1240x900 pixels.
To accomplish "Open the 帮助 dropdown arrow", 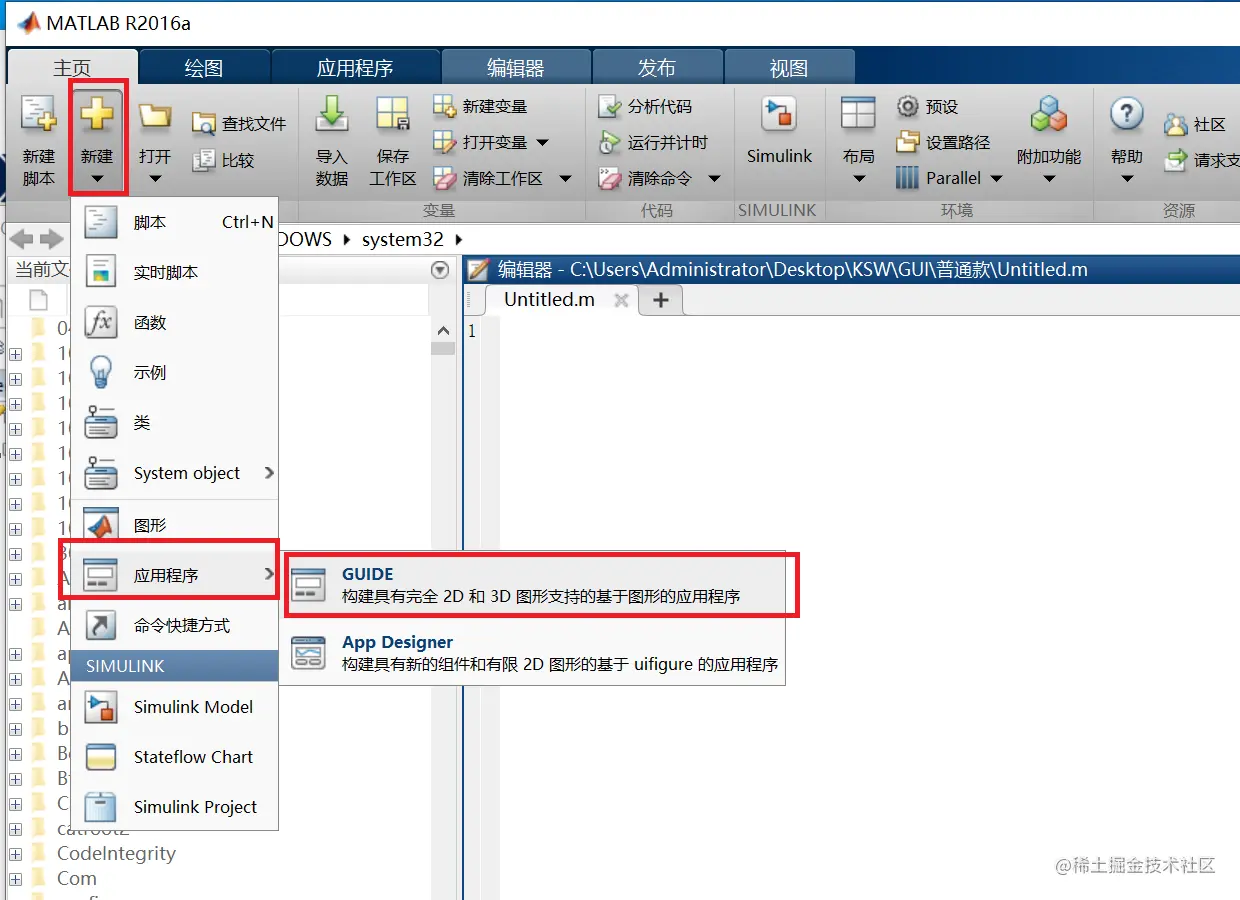I will tap(1127, 180).
